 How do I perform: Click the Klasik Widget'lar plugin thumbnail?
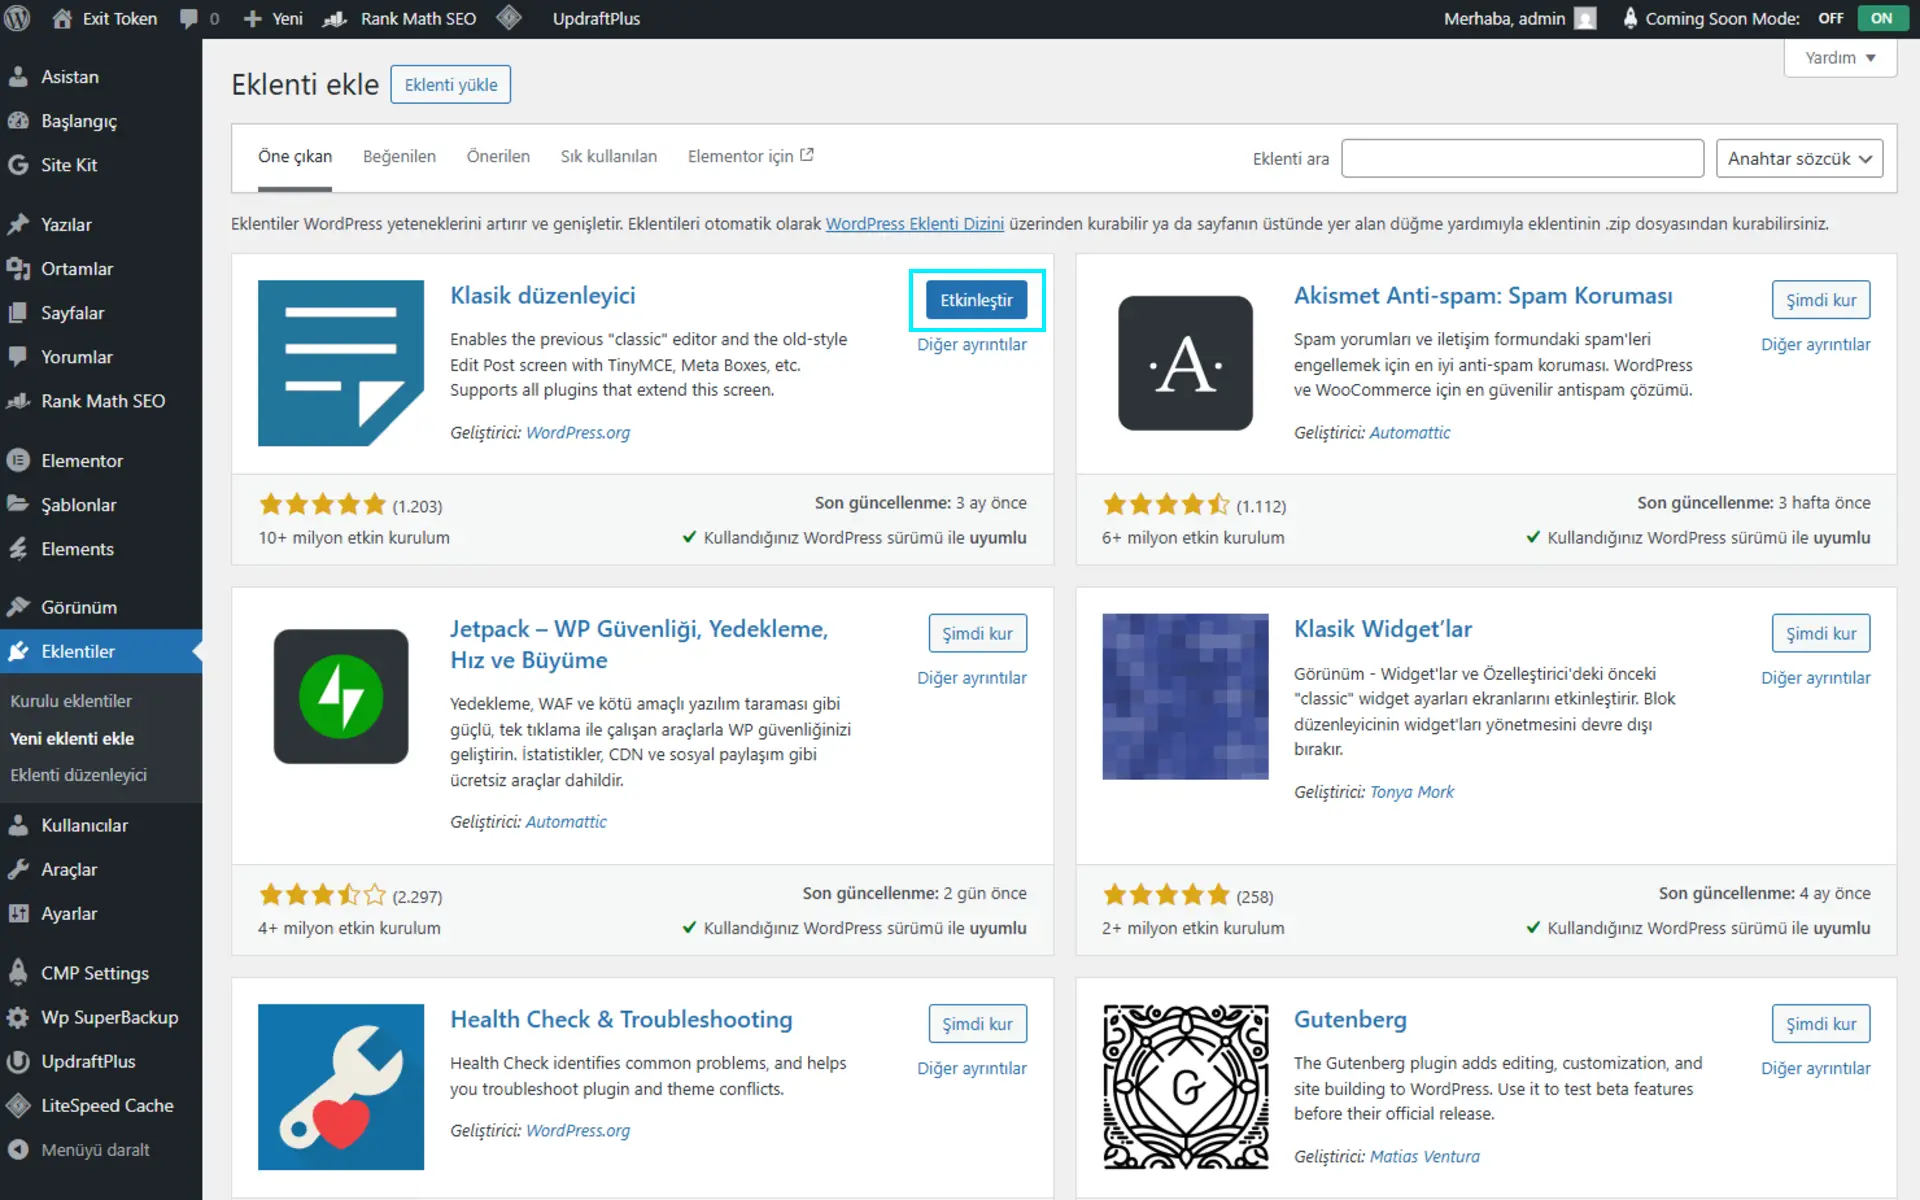tap(1185, 696)
